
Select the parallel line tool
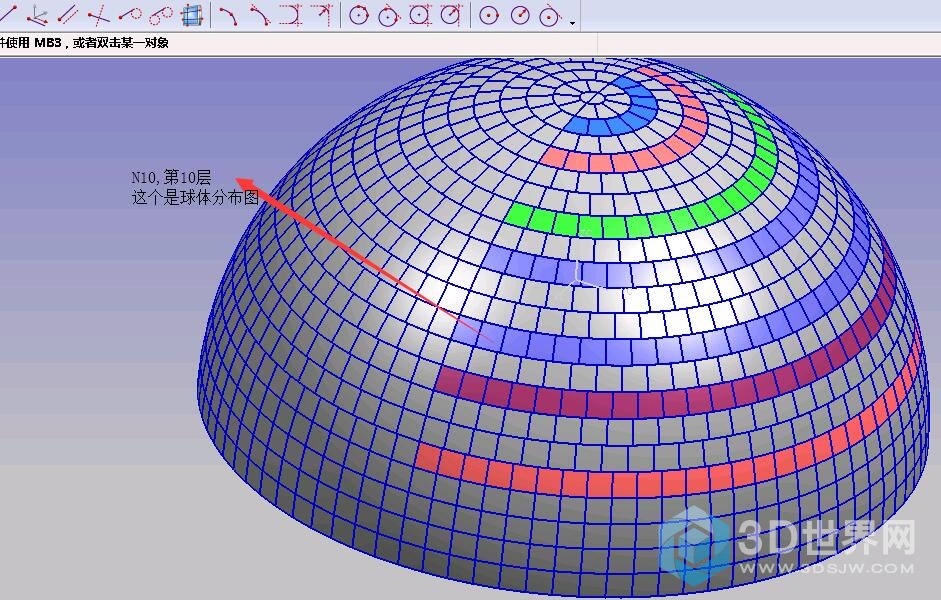click(x=68, y=14)
